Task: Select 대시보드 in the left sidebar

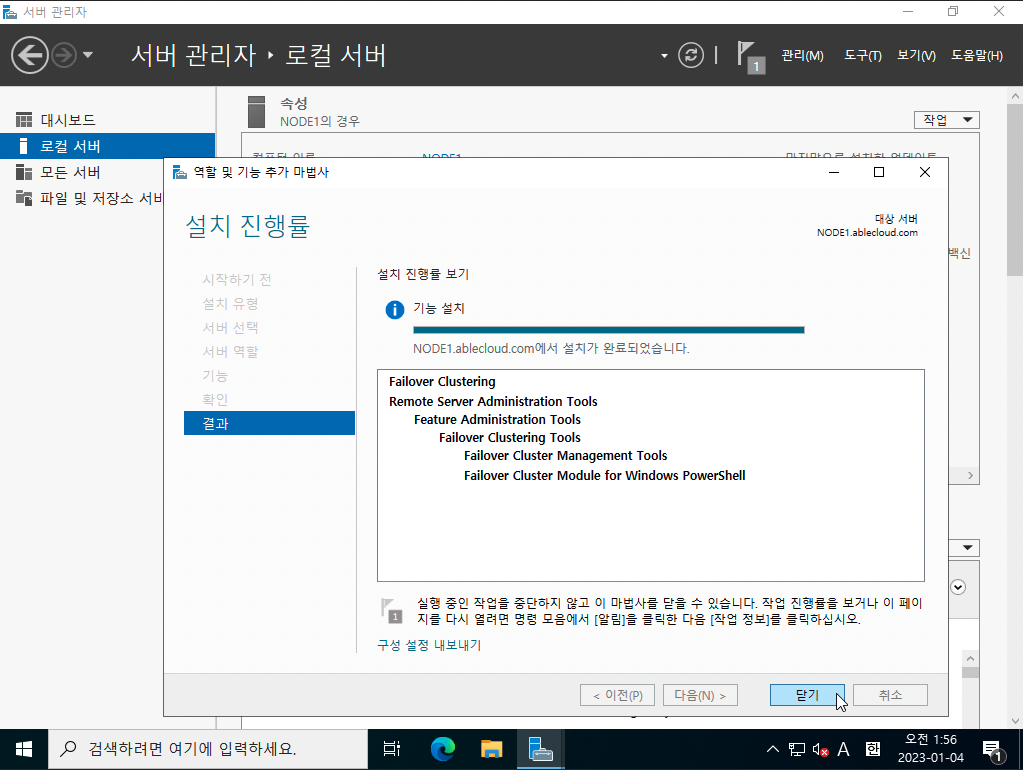Action: click(x=108, y=120)
